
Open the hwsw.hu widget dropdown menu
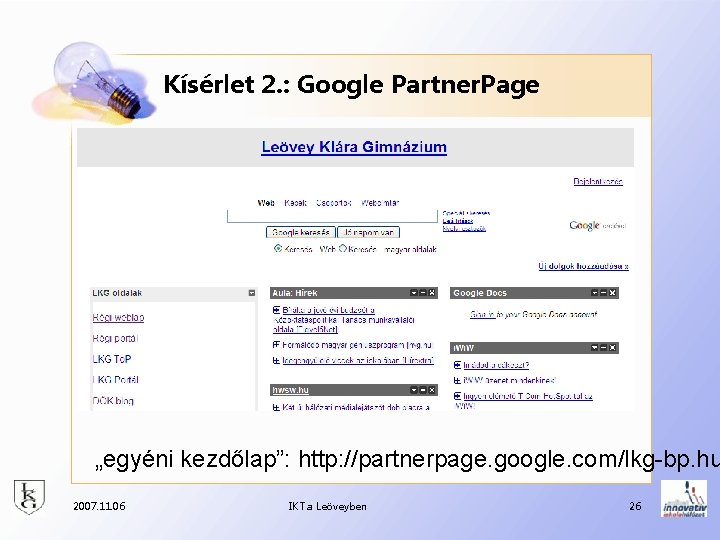(414, 390)
